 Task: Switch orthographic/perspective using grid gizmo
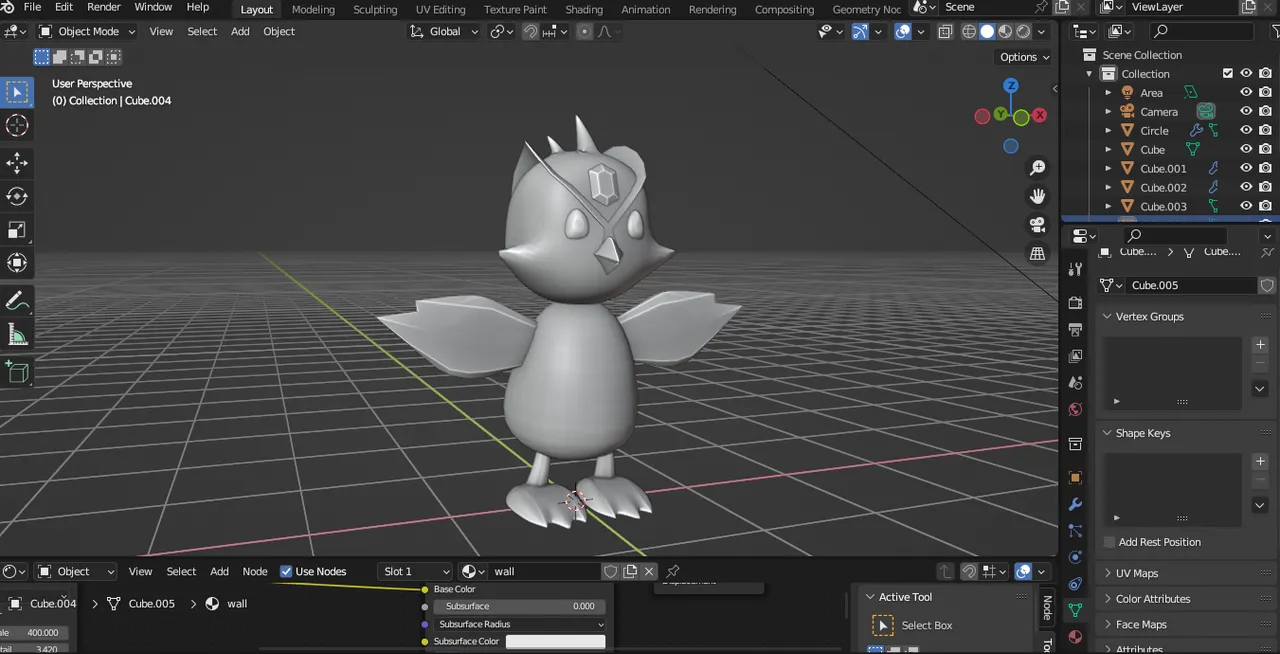(1038, 254)
